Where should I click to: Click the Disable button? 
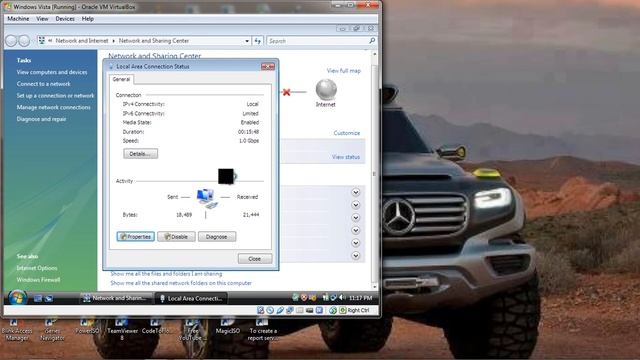pyautogui.click(x=176, y=237)
